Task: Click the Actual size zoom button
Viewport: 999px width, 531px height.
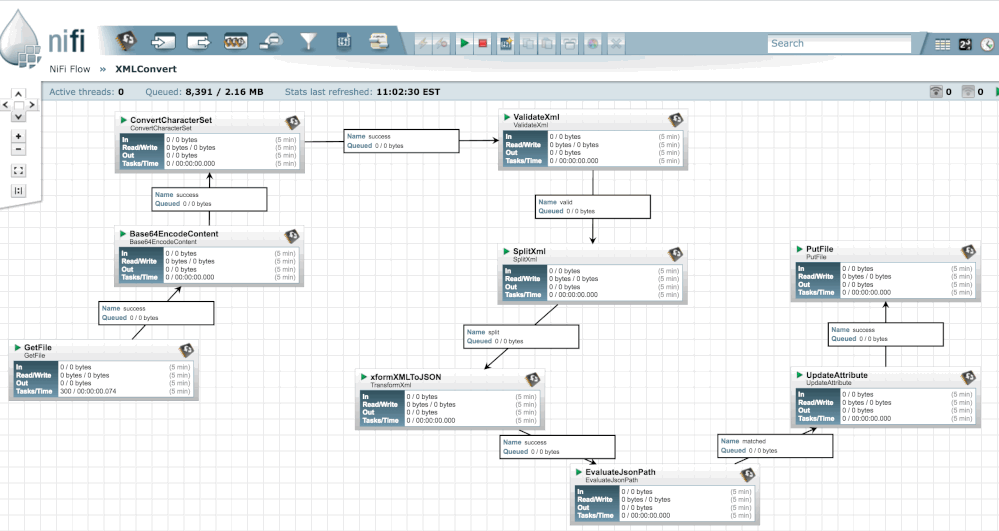Action: click(18, 191)
